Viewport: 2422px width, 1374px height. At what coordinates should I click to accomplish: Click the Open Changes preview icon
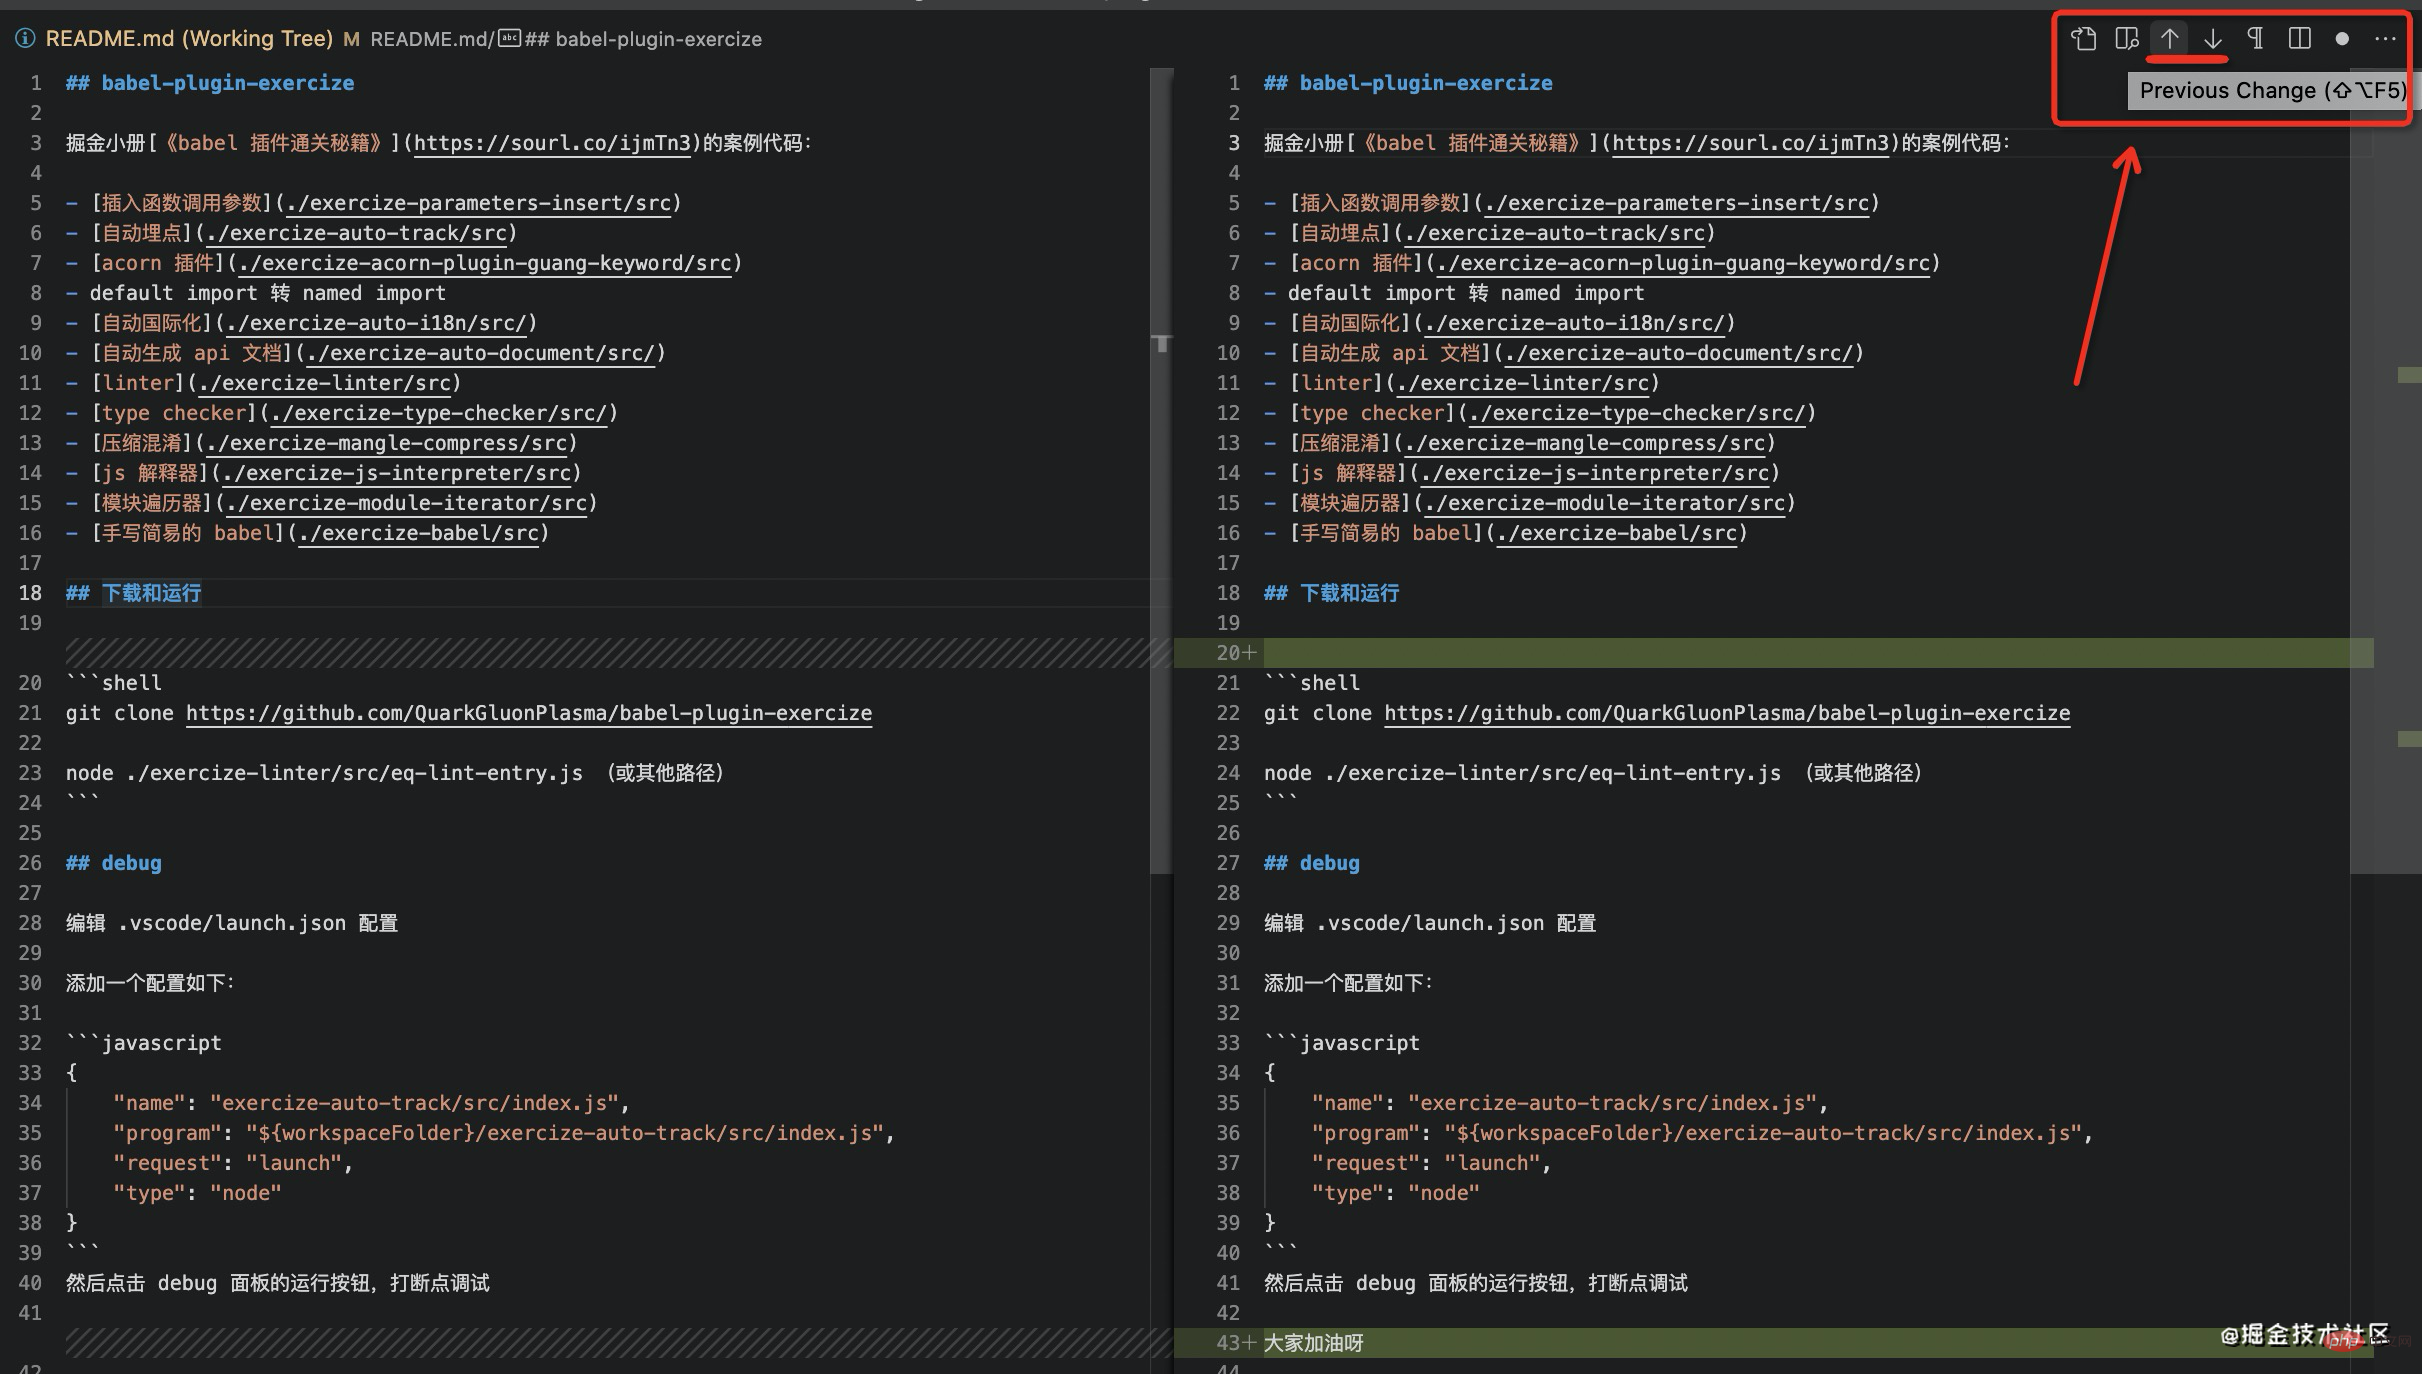(x=2126, y=39)
